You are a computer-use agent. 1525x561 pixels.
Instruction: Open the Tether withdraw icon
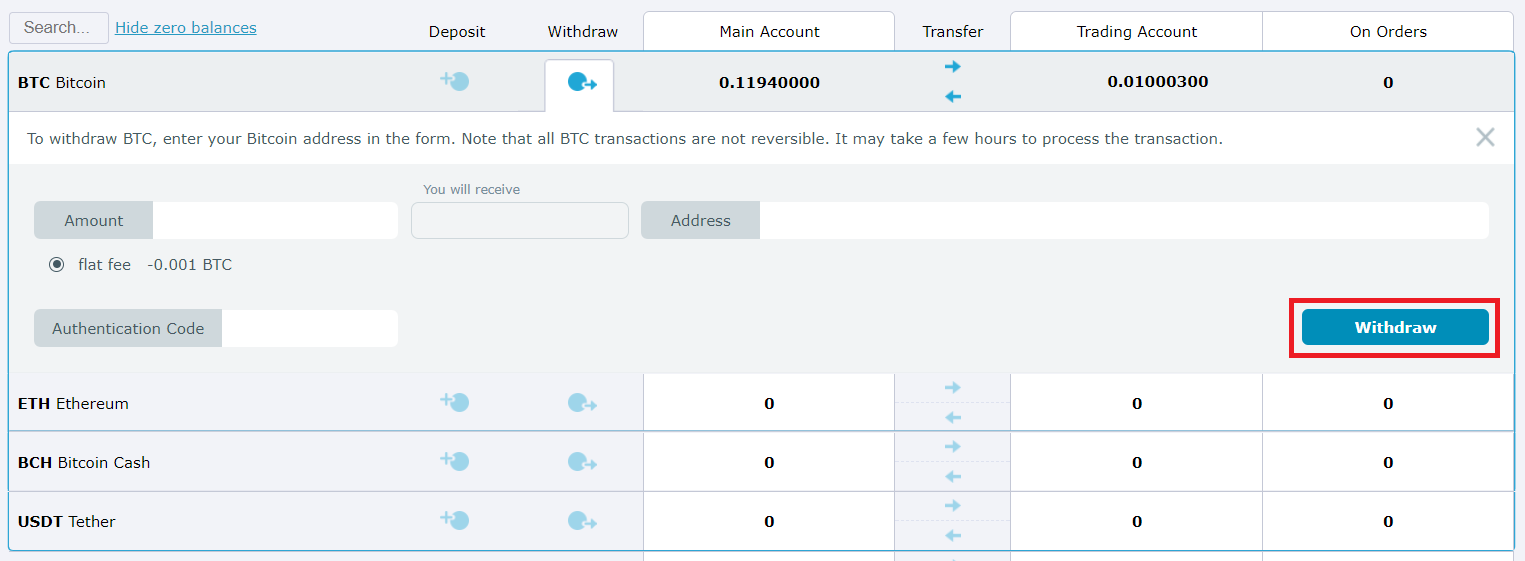pos(582,522)
